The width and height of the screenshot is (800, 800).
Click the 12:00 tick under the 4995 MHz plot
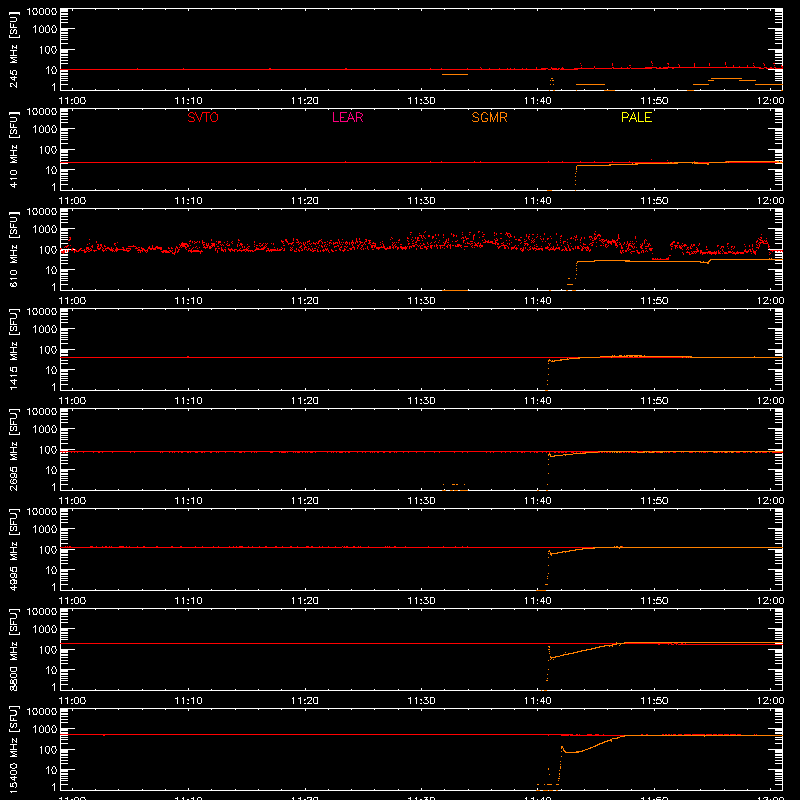pyautogui.click(x=770, y=601)
